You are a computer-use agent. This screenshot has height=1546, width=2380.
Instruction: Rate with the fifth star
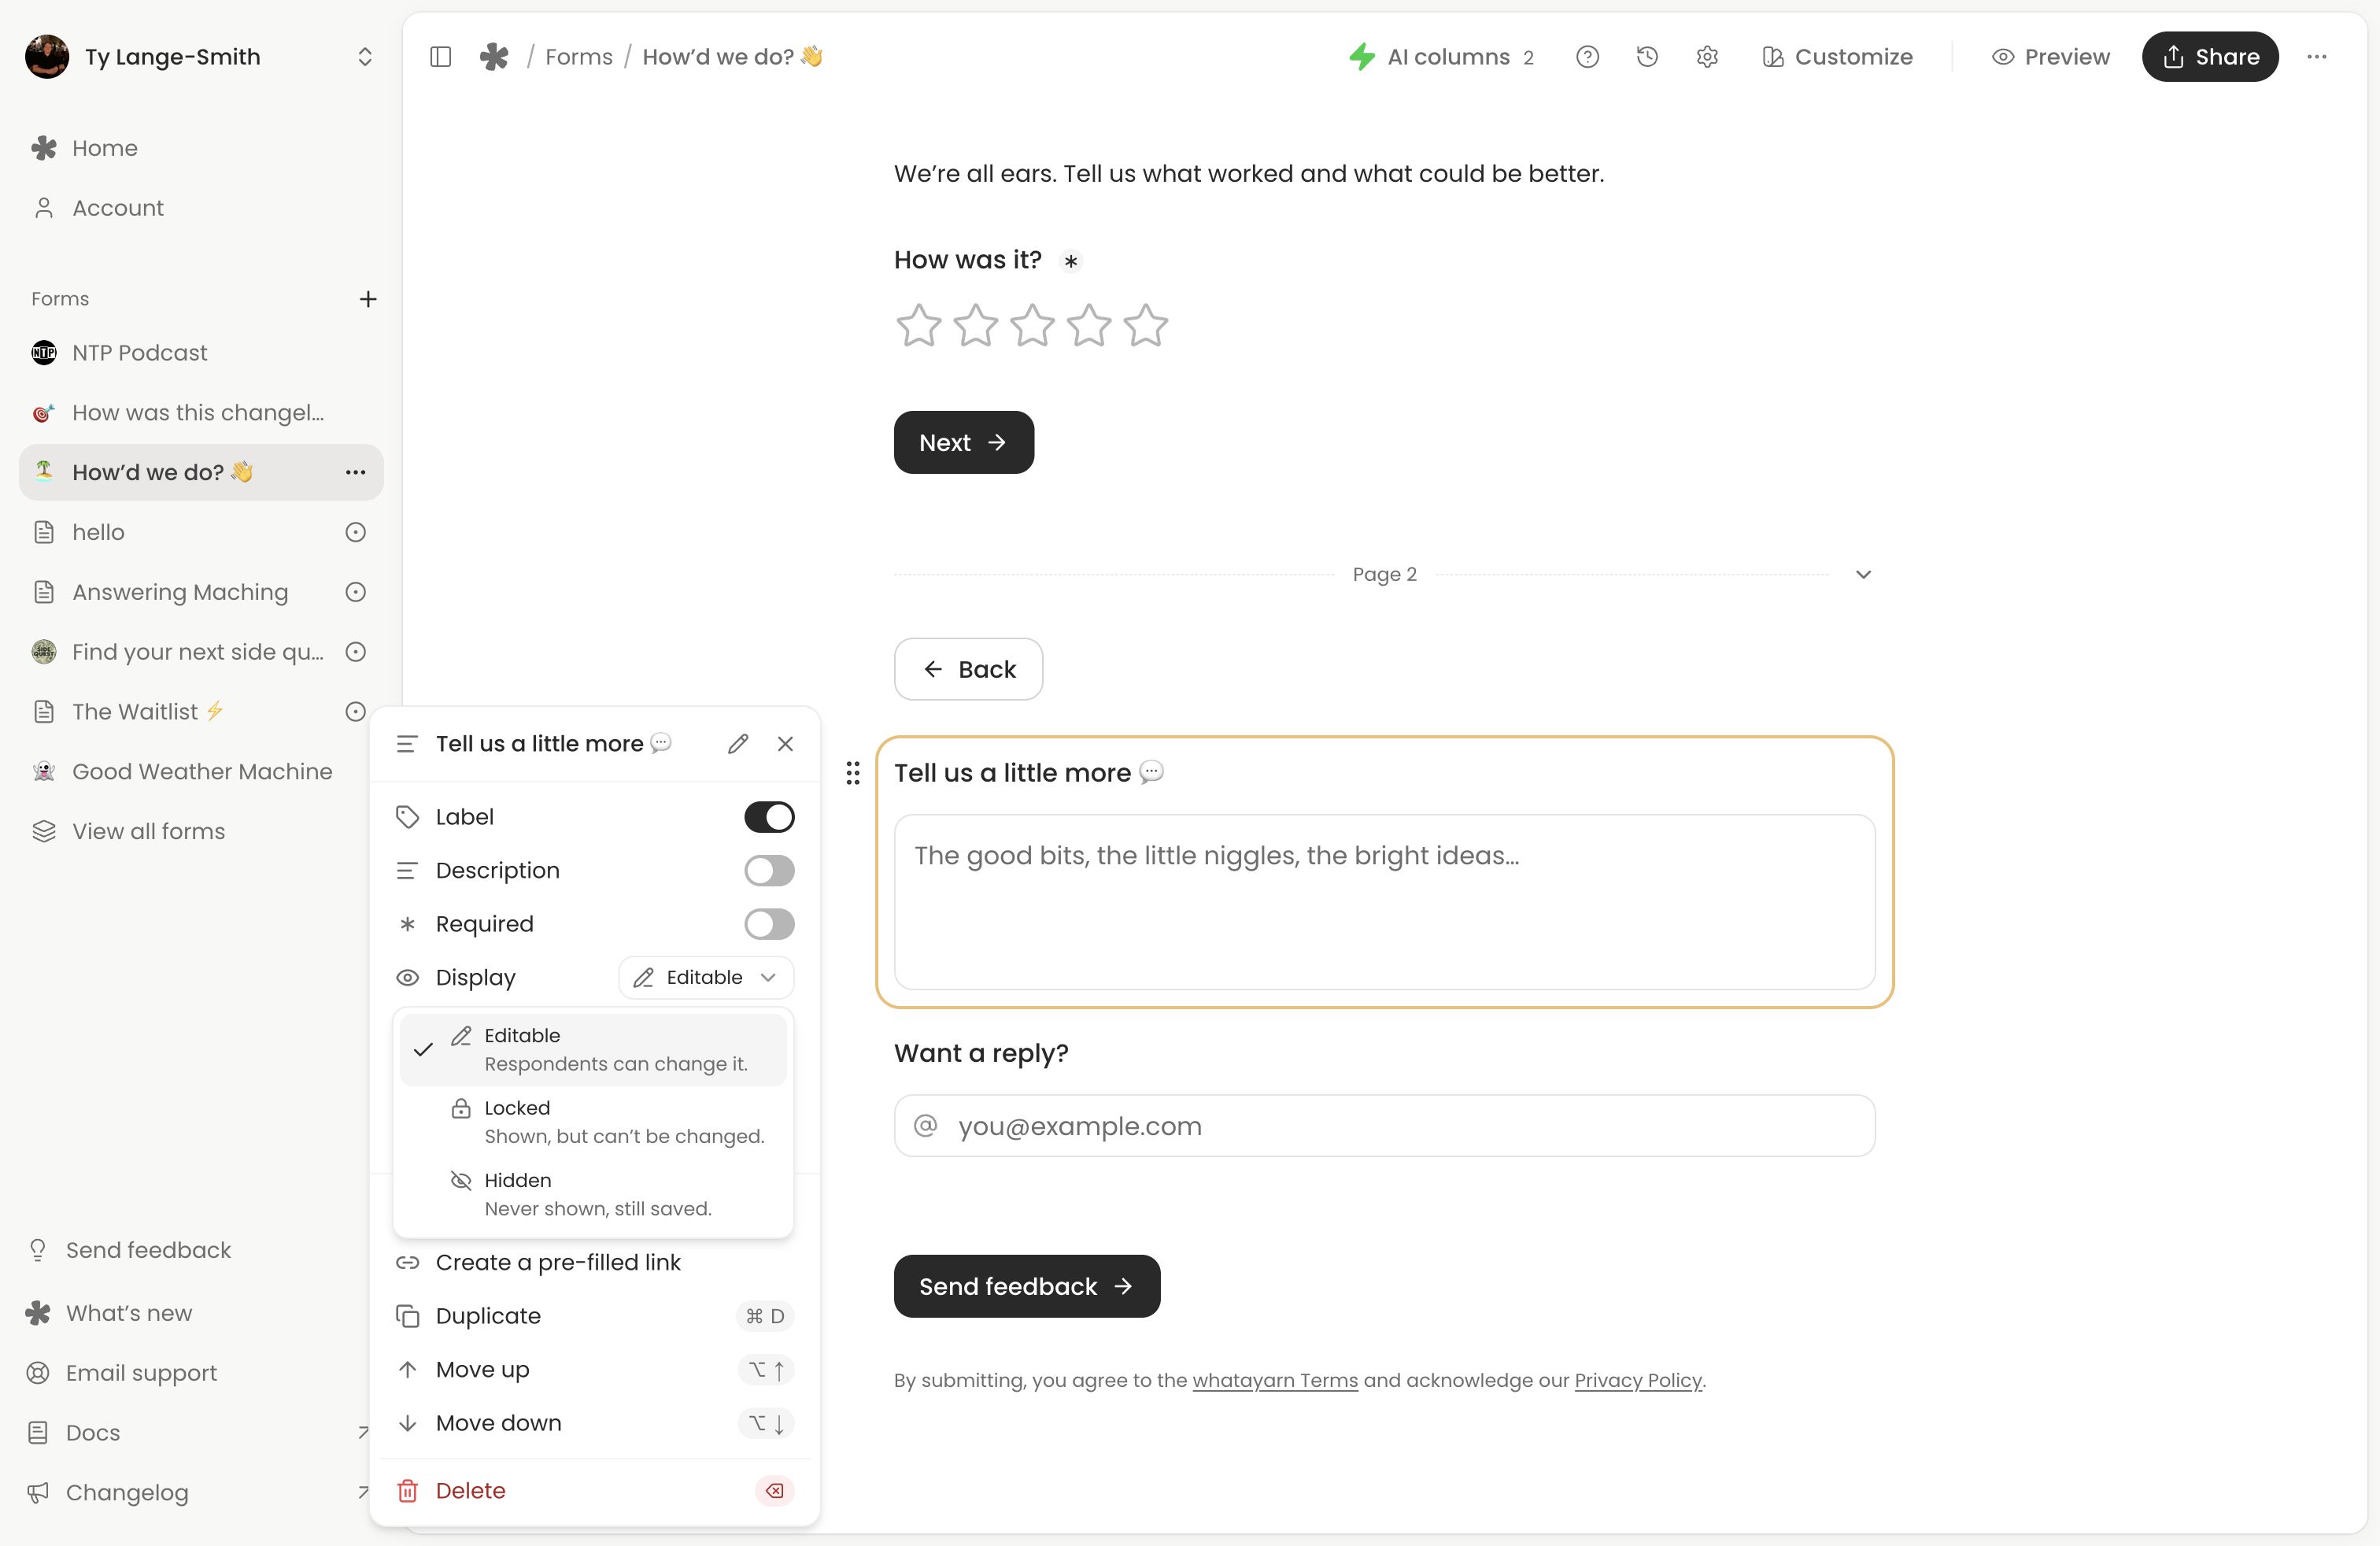(x=1145, y=325)
